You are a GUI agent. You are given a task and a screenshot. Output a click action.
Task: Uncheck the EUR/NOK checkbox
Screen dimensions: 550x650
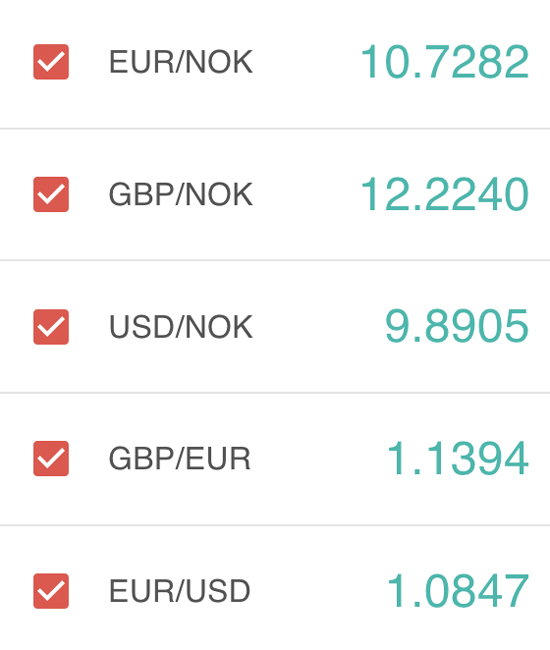[x=51, y=62]
